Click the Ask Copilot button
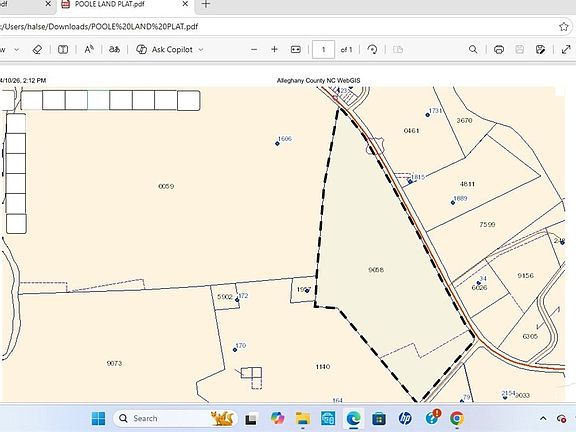 (165, 49)
